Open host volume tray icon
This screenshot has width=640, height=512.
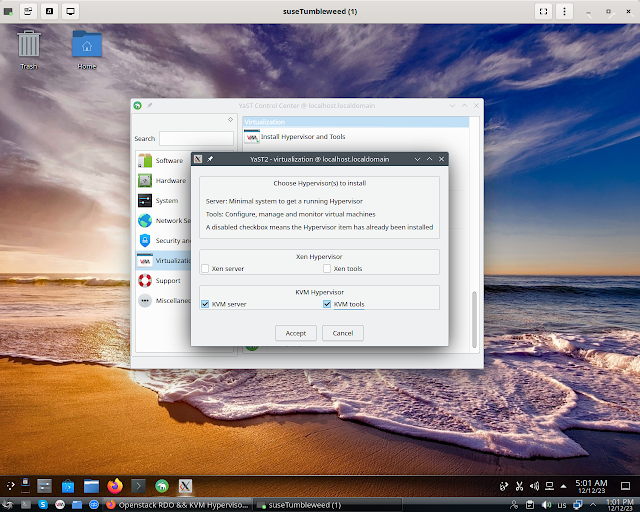546,505
